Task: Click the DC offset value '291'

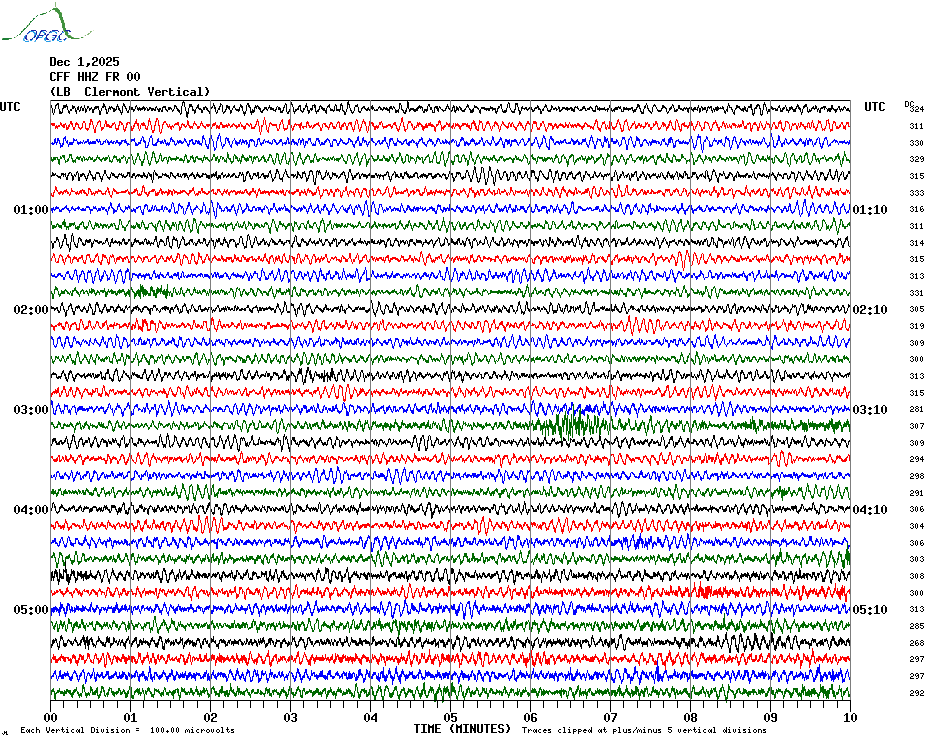Action: (917, 492)
